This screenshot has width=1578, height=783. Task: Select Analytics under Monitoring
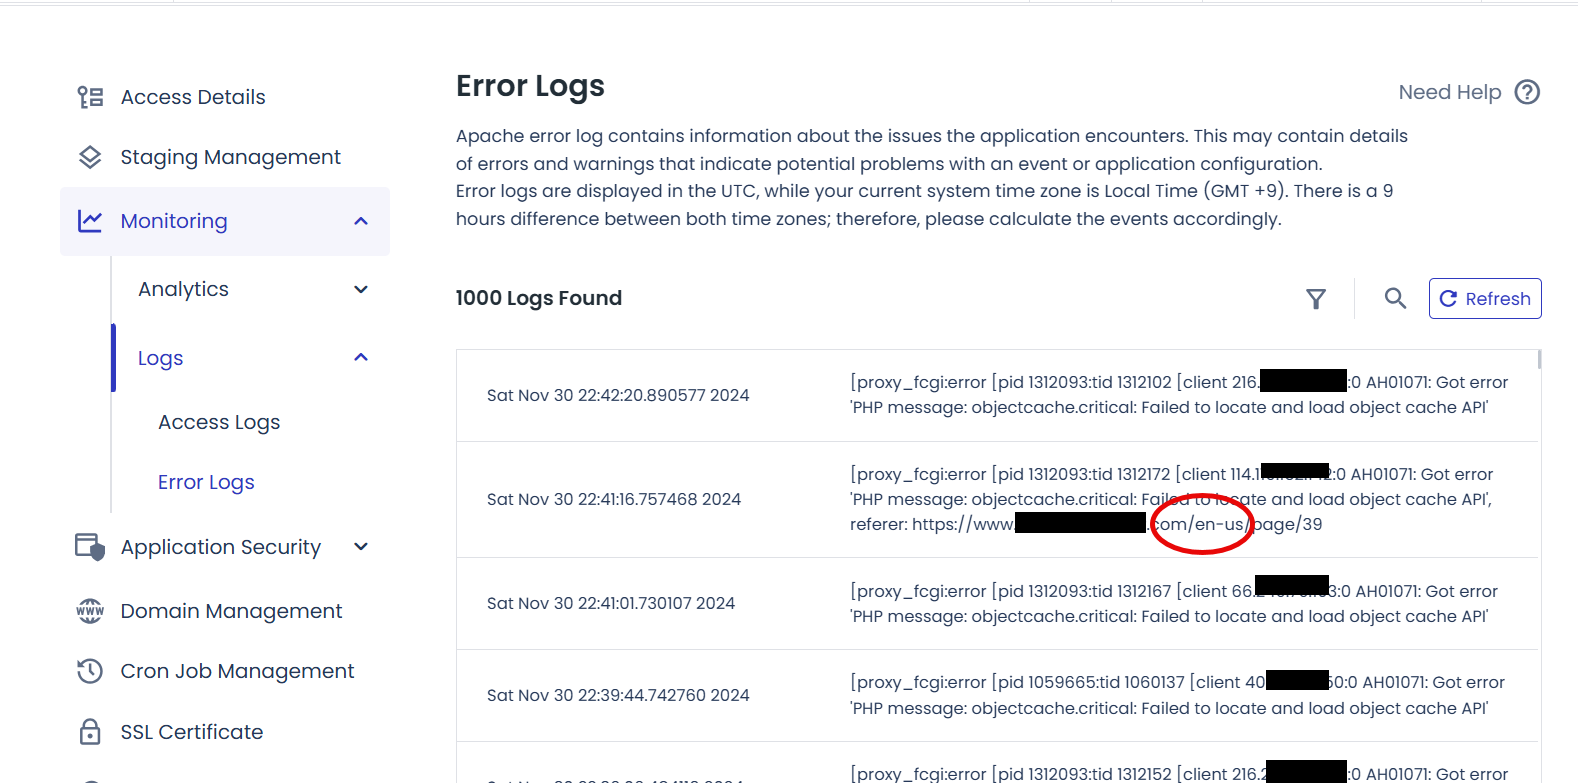pyautogui.click(x=183, y=289)
